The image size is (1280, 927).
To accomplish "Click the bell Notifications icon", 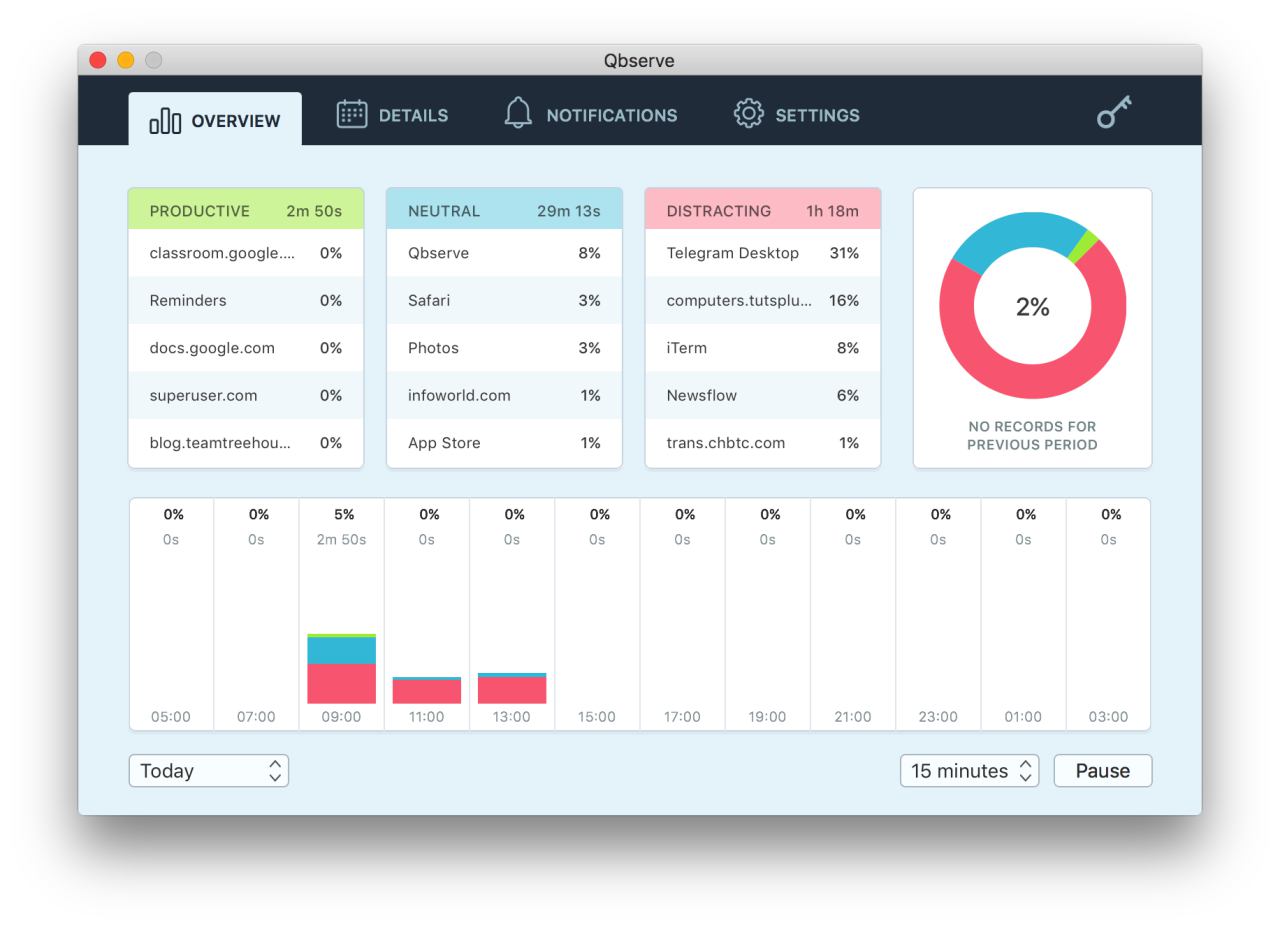I will click(518, 113).
